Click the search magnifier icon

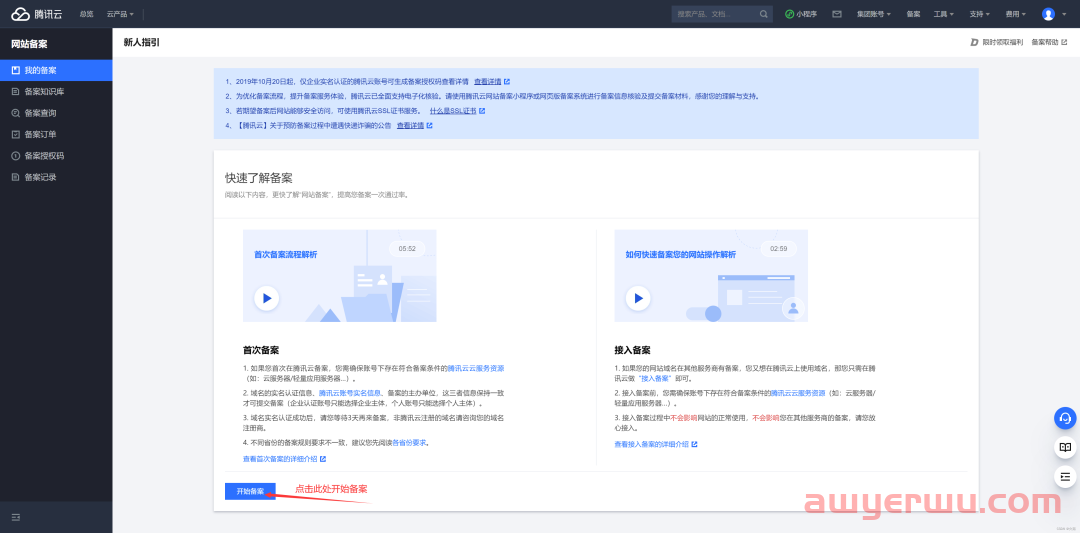(x=764, y=14)
